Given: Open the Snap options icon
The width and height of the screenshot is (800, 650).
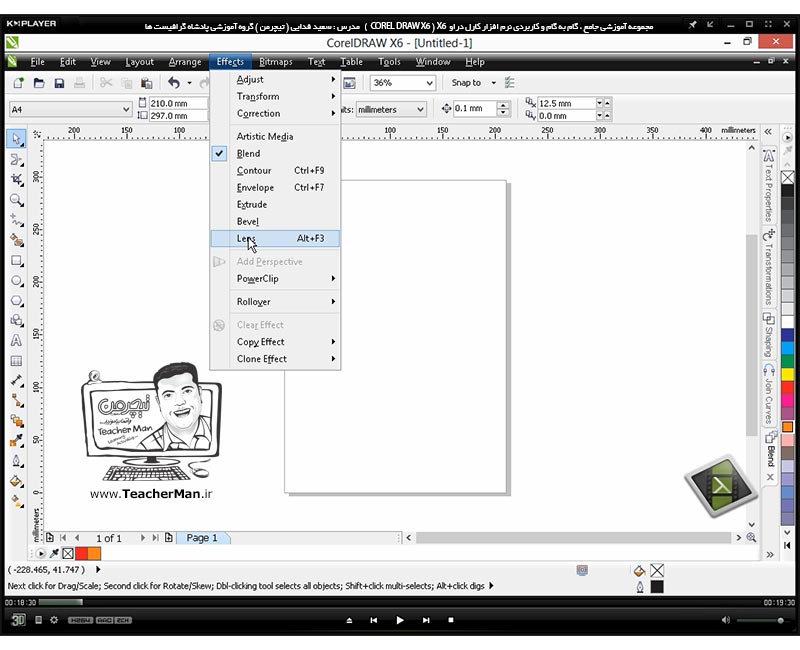Looking at the screenshot, I should coord(510,83).
